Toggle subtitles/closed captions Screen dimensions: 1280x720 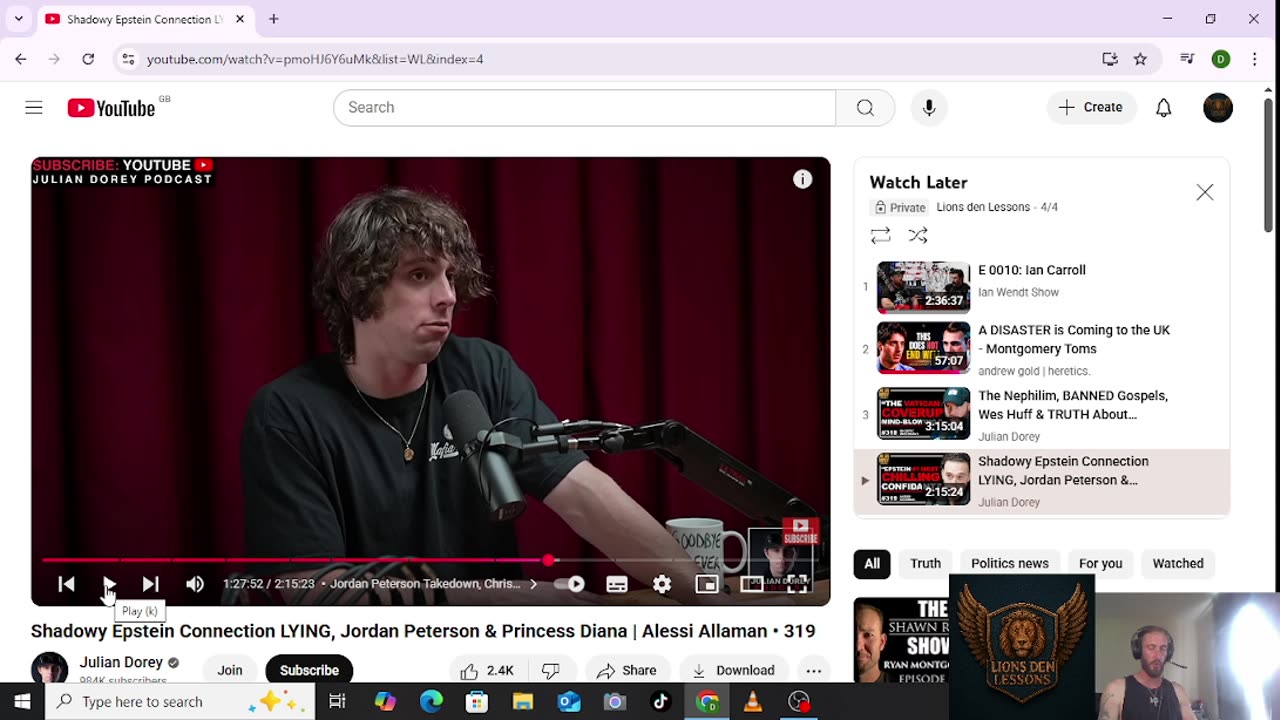click(617, 584)
